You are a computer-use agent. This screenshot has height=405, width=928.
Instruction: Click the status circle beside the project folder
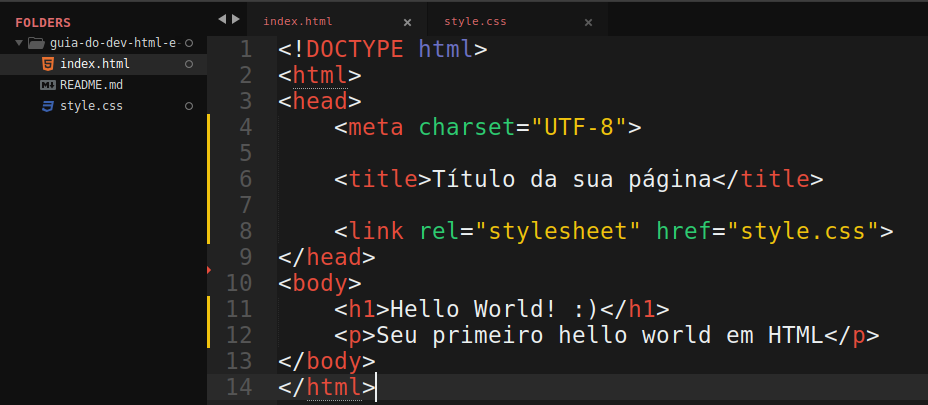tap(189, 44)
